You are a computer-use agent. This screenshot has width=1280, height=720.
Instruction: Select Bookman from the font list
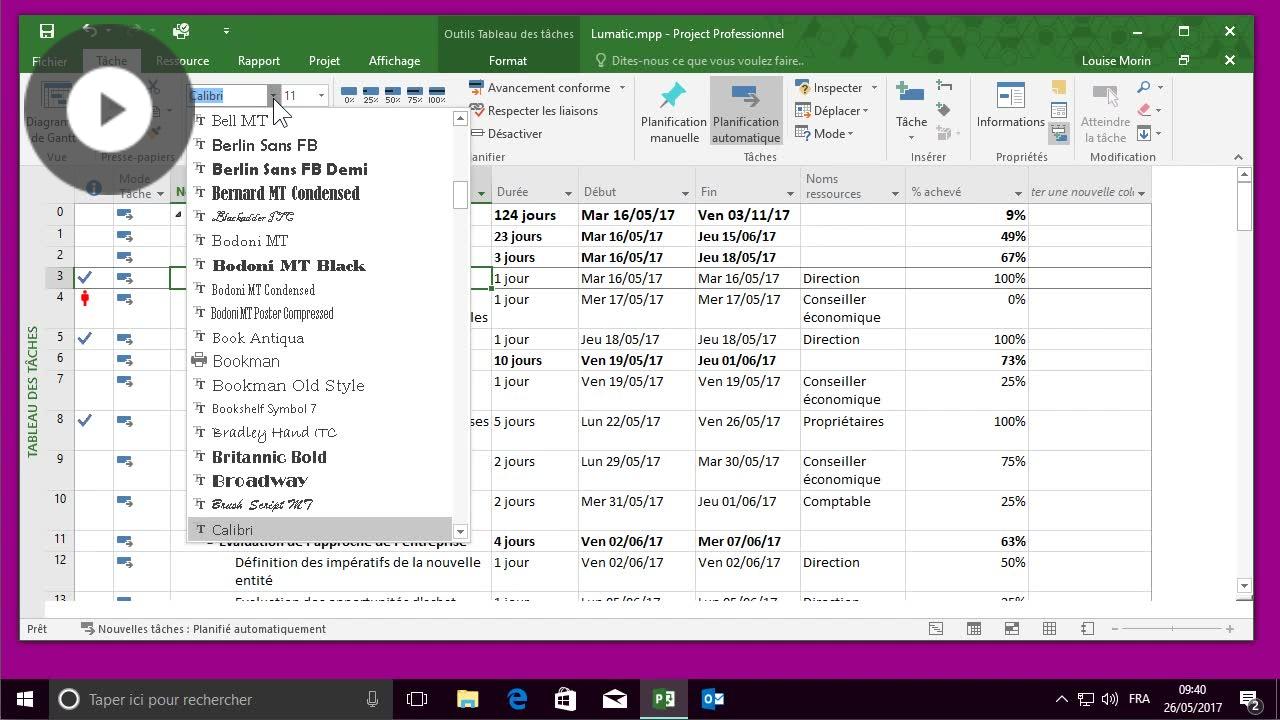246,361
